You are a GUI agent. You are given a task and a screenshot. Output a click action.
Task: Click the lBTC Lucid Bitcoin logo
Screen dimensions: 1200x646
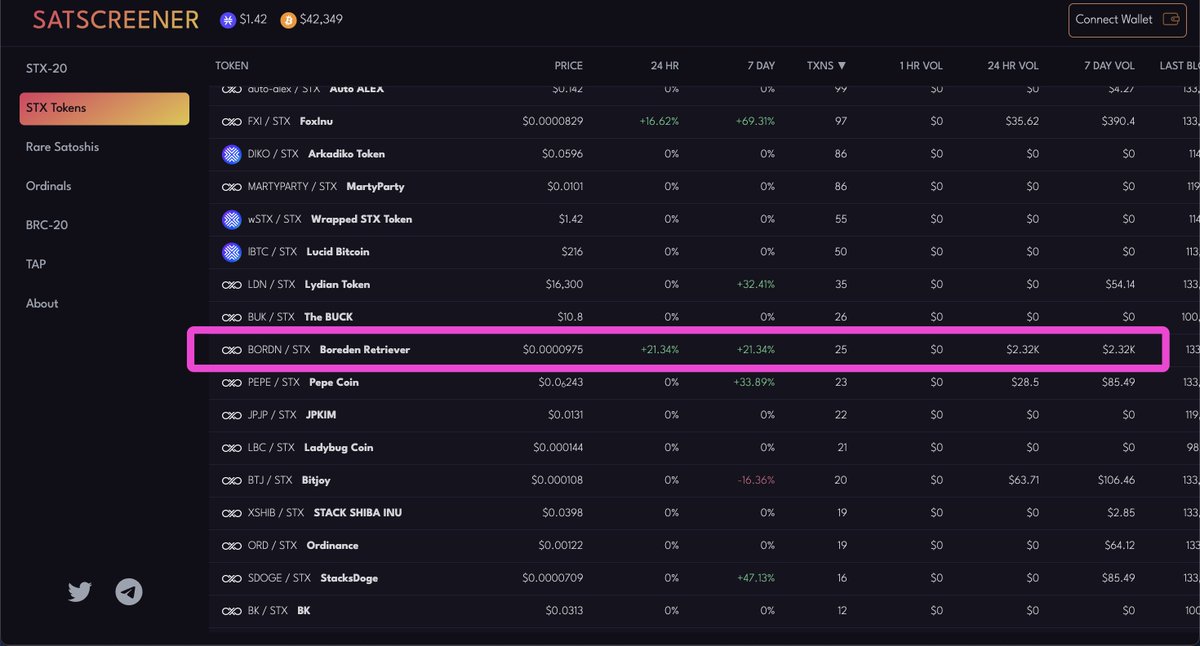(231, 252)
